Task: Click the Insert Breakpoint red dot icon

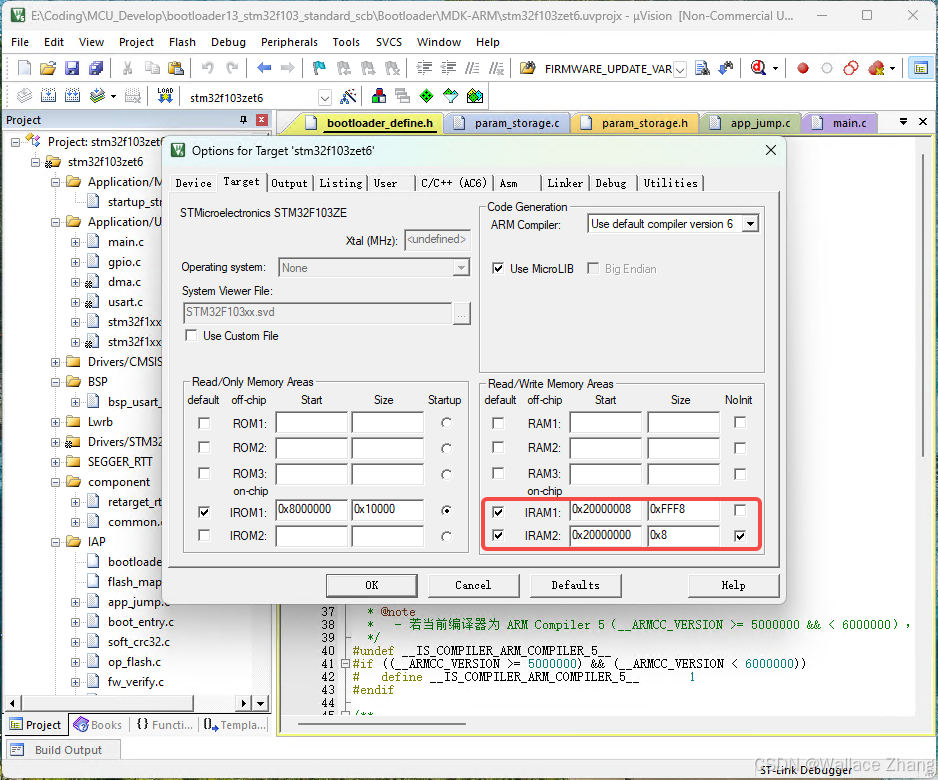Action: click(803, 68)
